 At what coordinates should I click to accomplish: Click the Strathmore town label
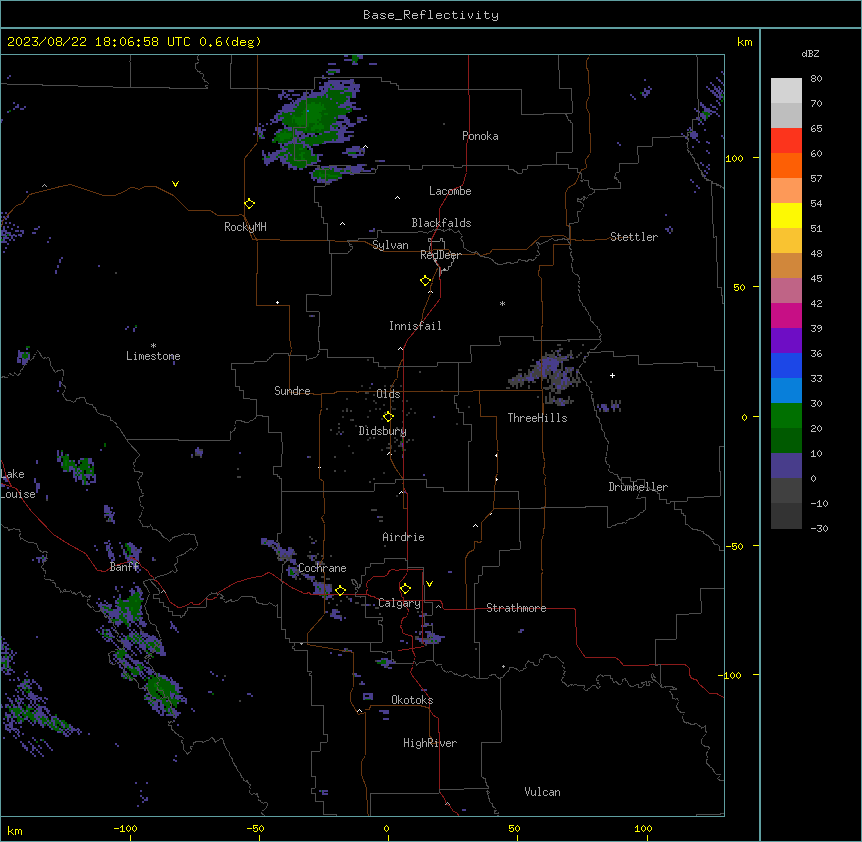pyautogui.click(x=516, y=608)
